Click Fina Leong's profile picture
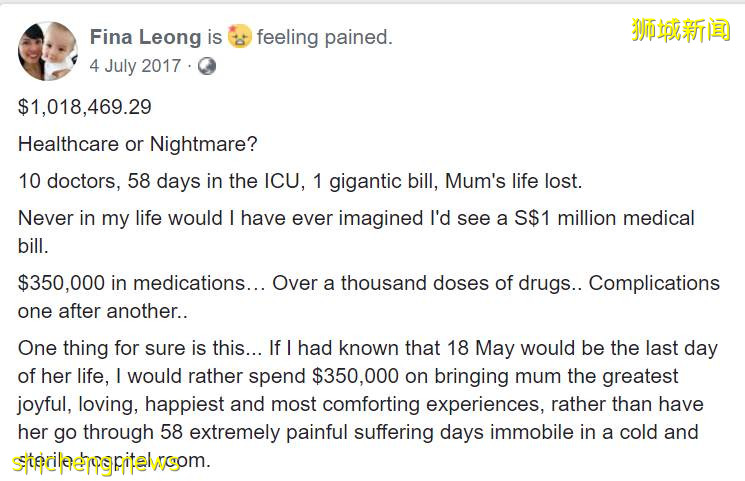 click(47, 51)
